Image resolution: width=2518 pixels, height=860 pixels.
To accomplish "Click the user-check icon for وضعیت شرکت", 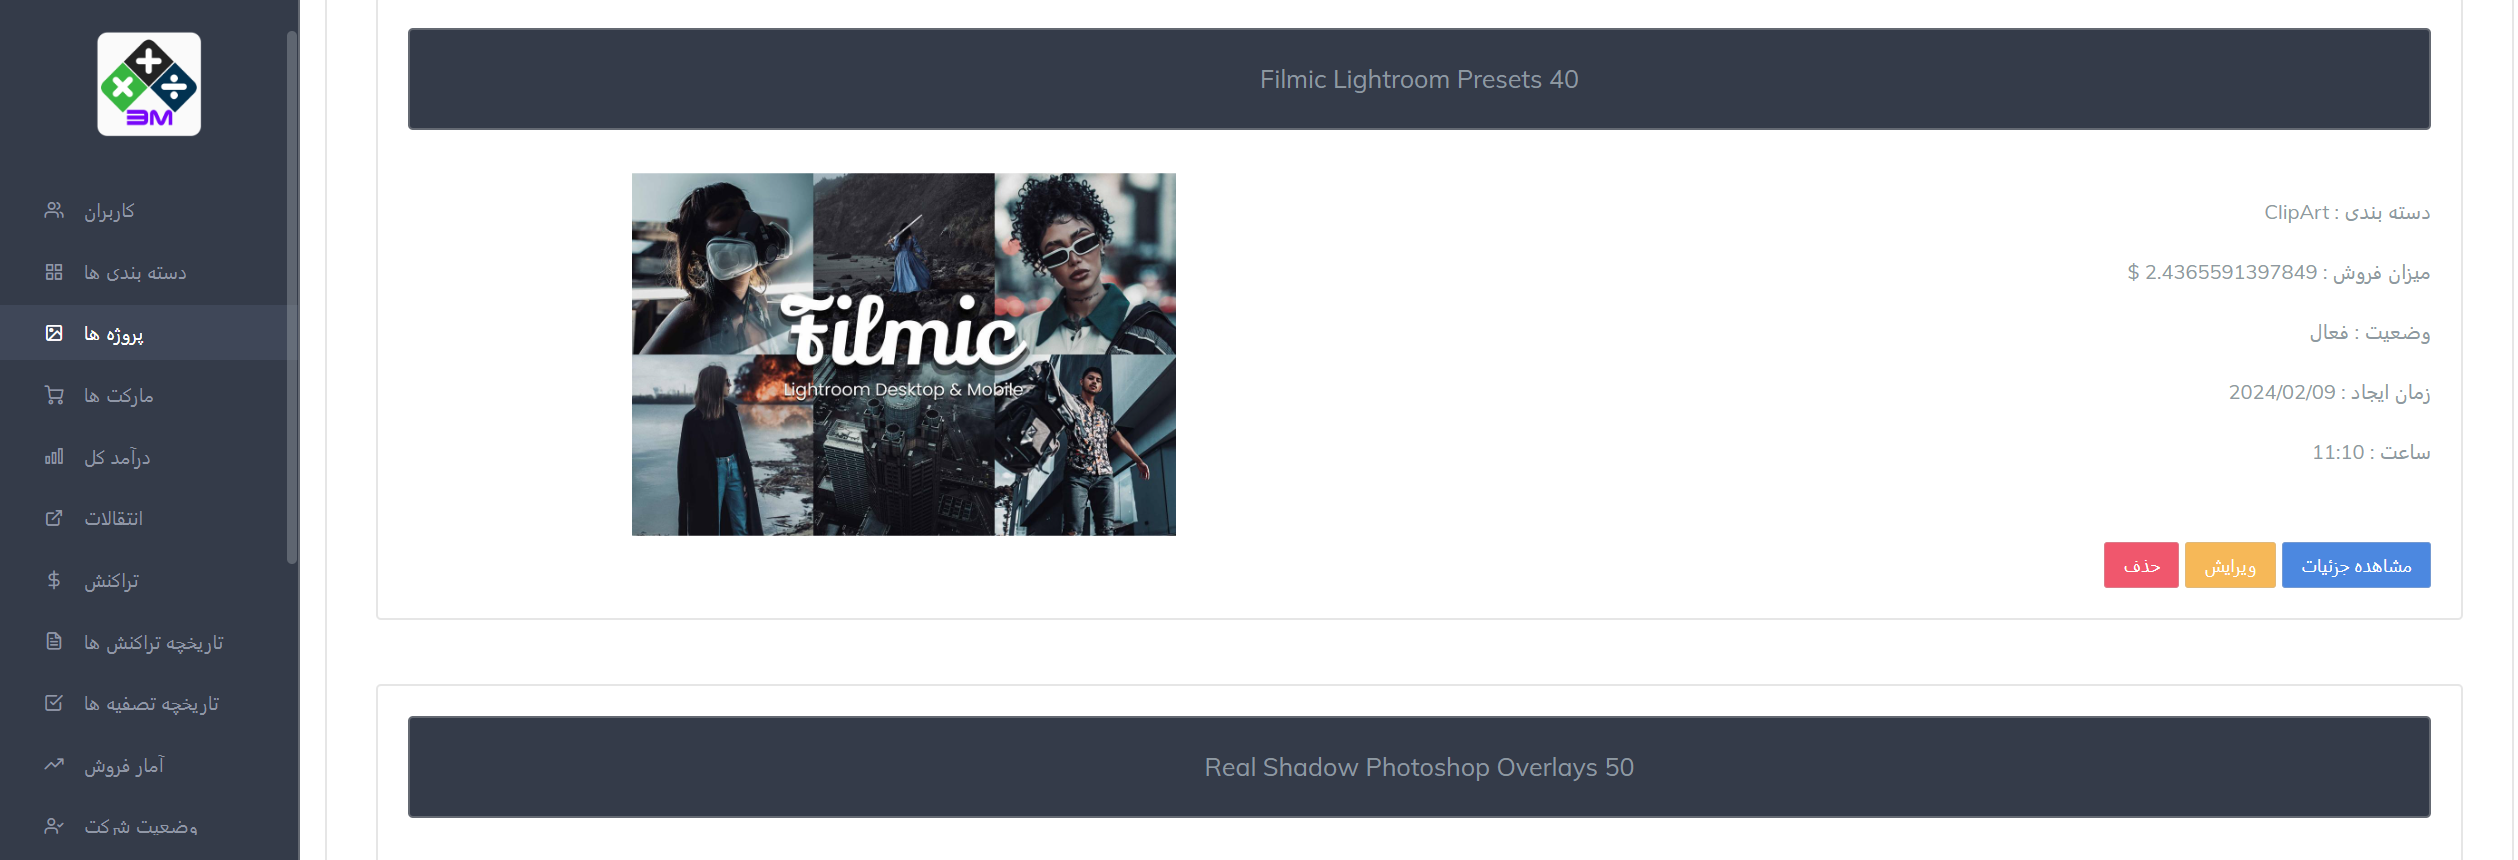I will tap(54, 826).
